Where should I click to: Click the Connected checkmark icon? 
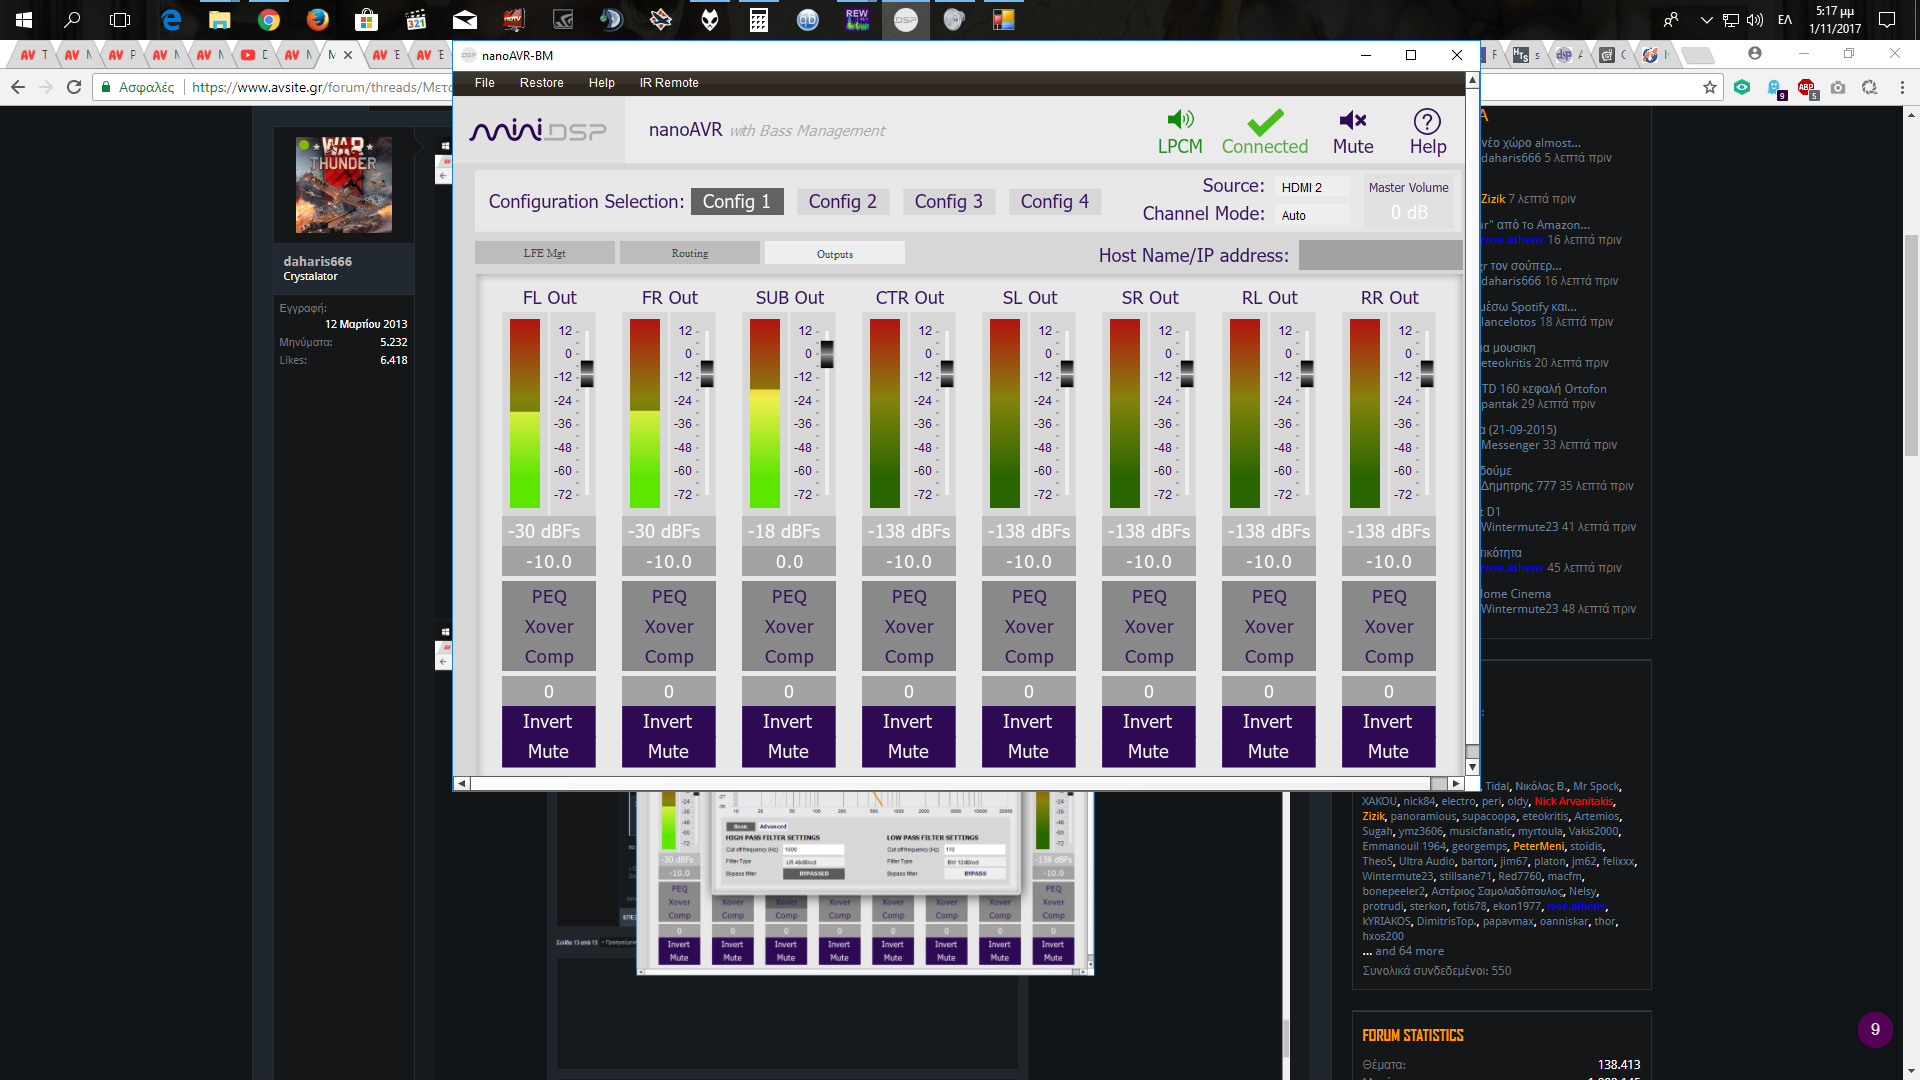pos(1264,122)
